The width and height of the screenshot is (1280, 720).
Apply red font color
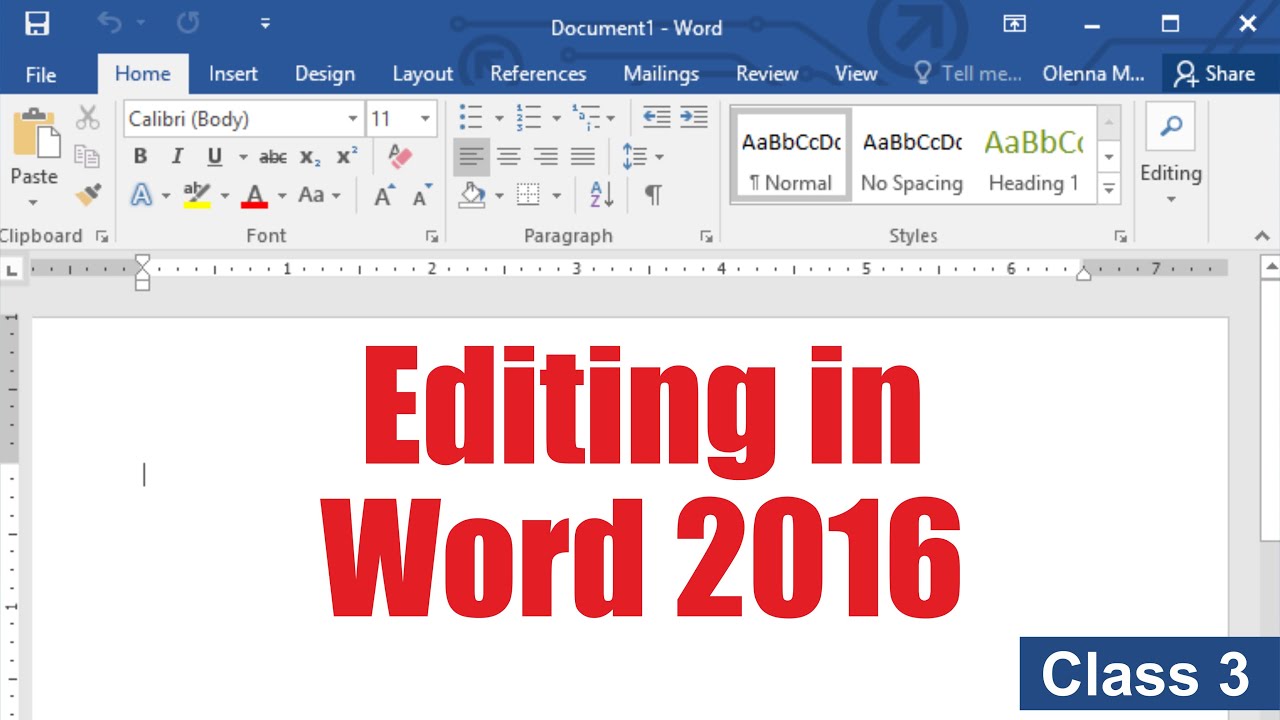tap(255, 195)
